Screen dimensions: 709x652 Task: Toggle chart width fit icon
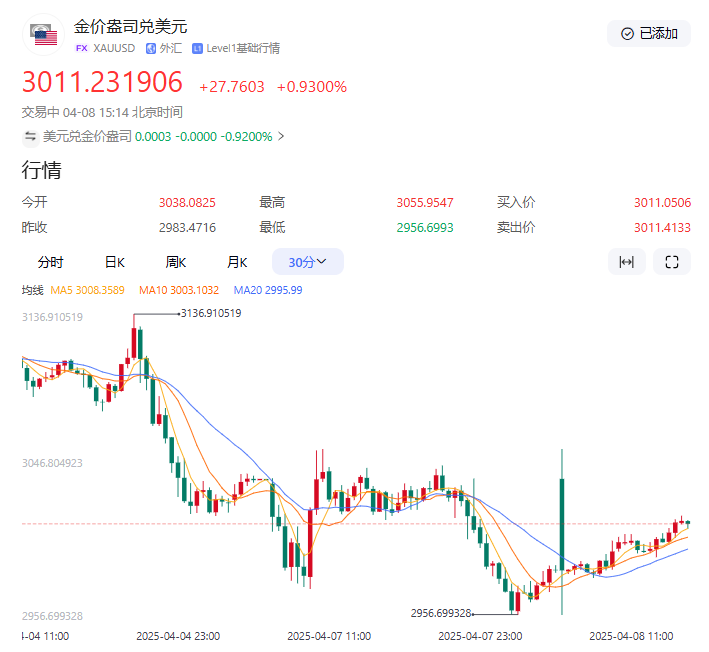pyautogui.click(x=626, y=262)
